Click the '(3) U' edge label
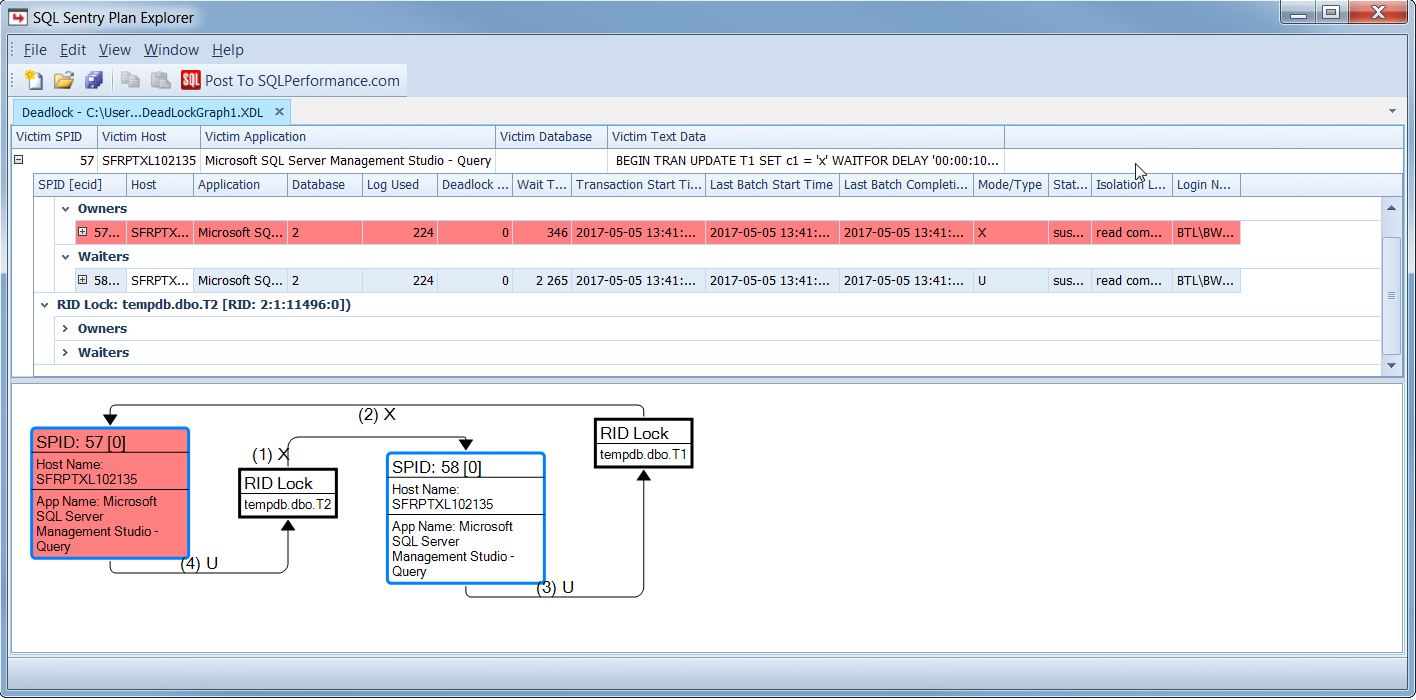 (555, 587)
